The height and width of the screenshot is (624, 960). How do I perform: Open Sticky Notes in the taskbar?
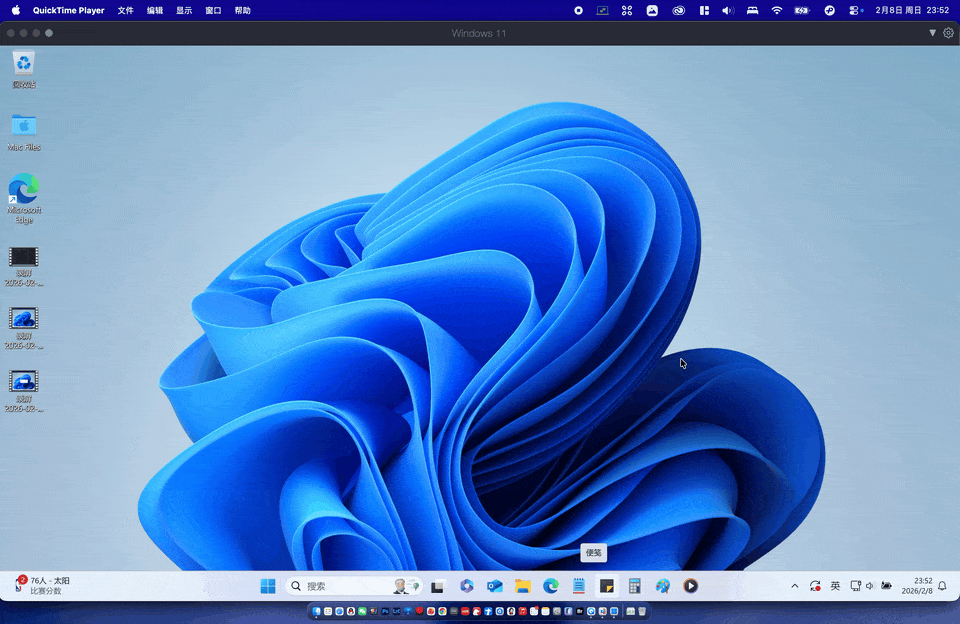pyautogui.click(x=606, y=586)
